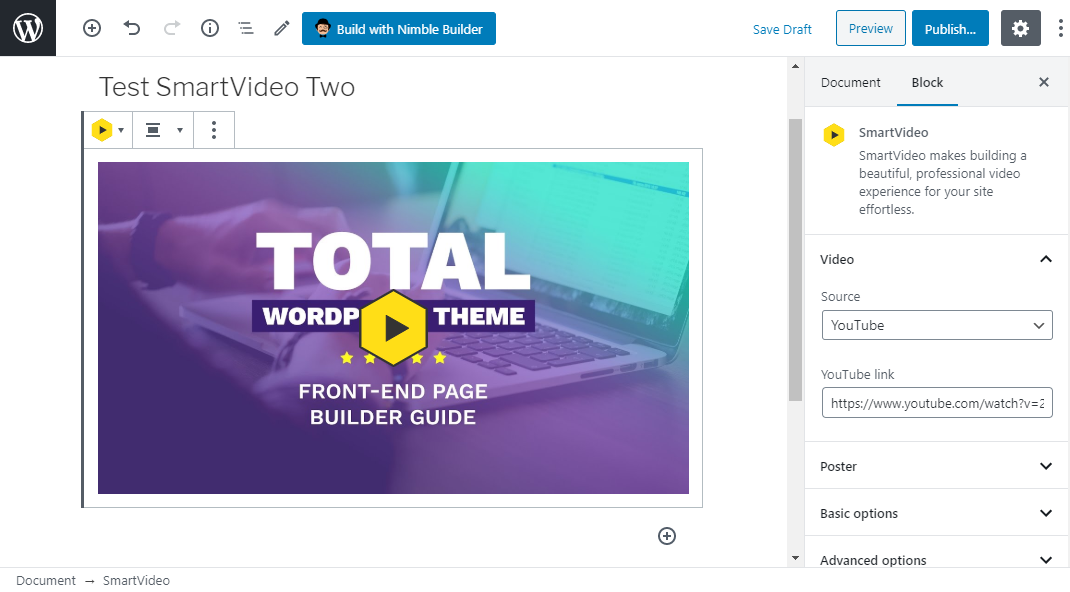Image resolution: width=1070 pixels, height=592 pixels.
Task: Click the editor scrollbar down arrow
Action: (795, 558)
